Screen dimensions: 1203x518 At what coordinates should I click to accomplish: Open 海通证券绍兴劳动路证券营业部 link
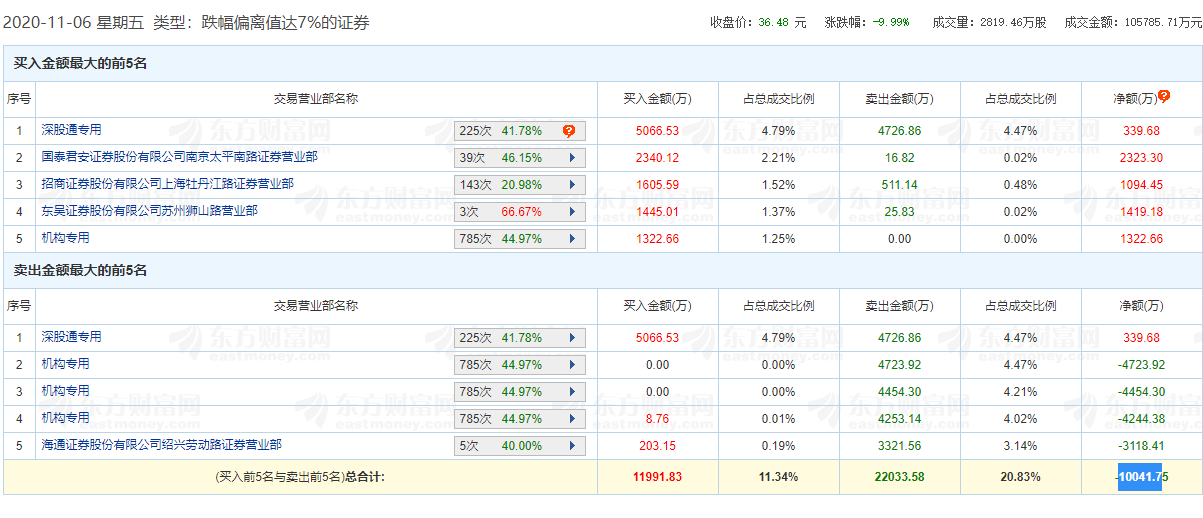pyautogui.click(x=161, y=445)
